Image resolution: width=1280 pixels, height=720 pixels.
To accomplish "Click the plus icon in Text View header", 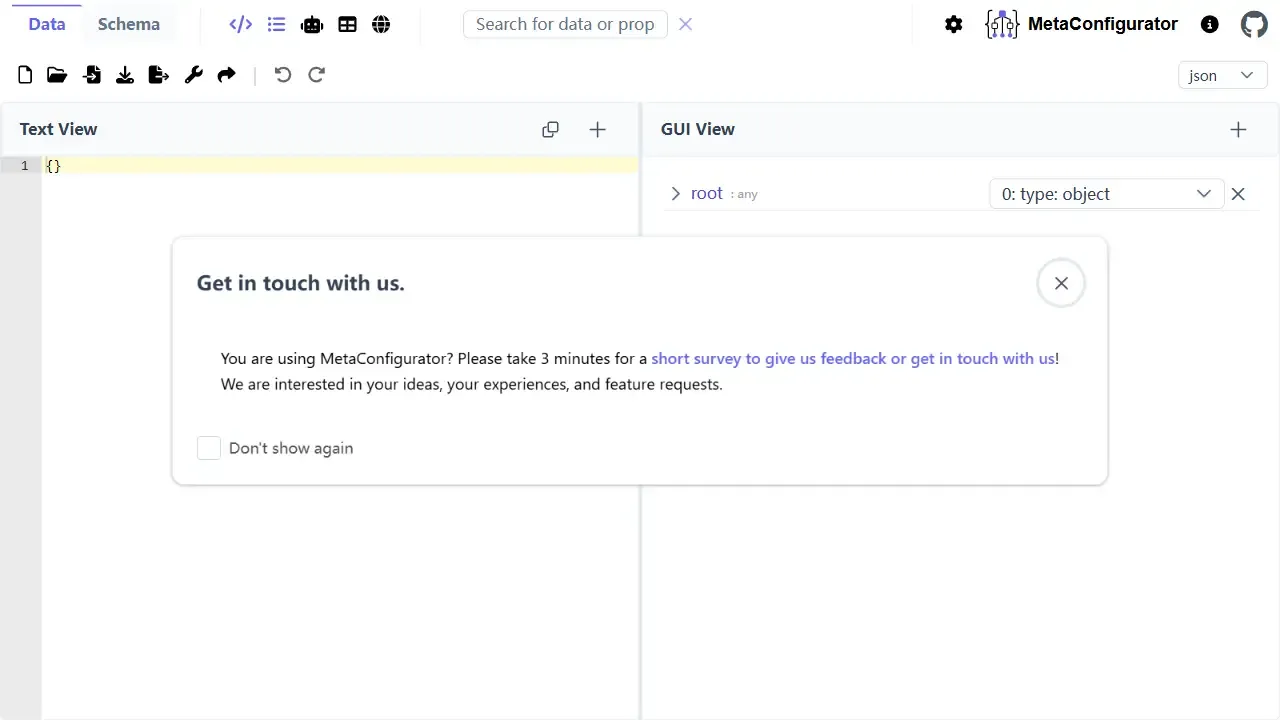I will [x=598, y=129].
